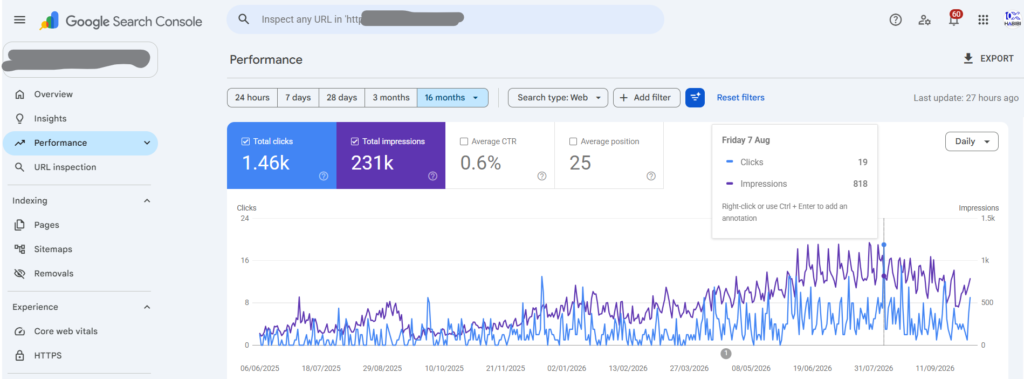The width and height of the screenshot is (1024, 379).
Task: Click the Removals crossed-eye icon
Action: click(x=20, y=273)
